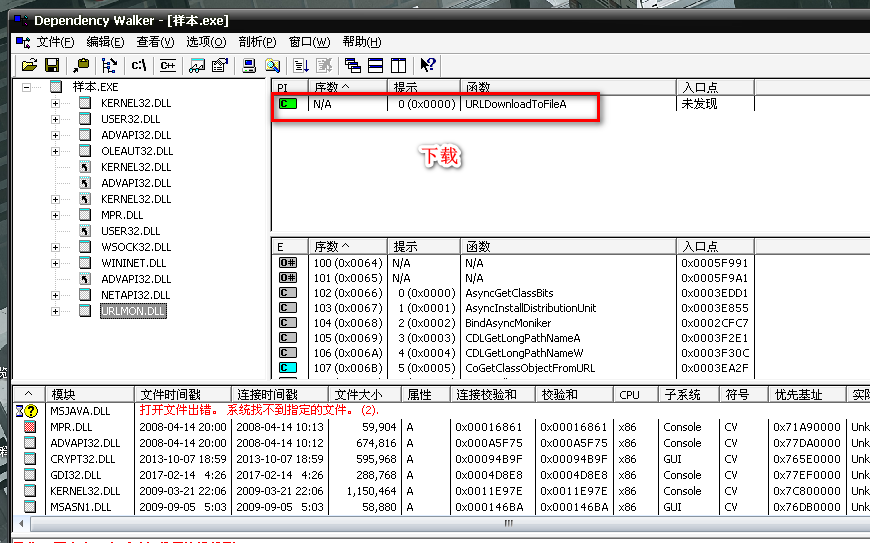Select WININET.DLL in the module tree

134,263
